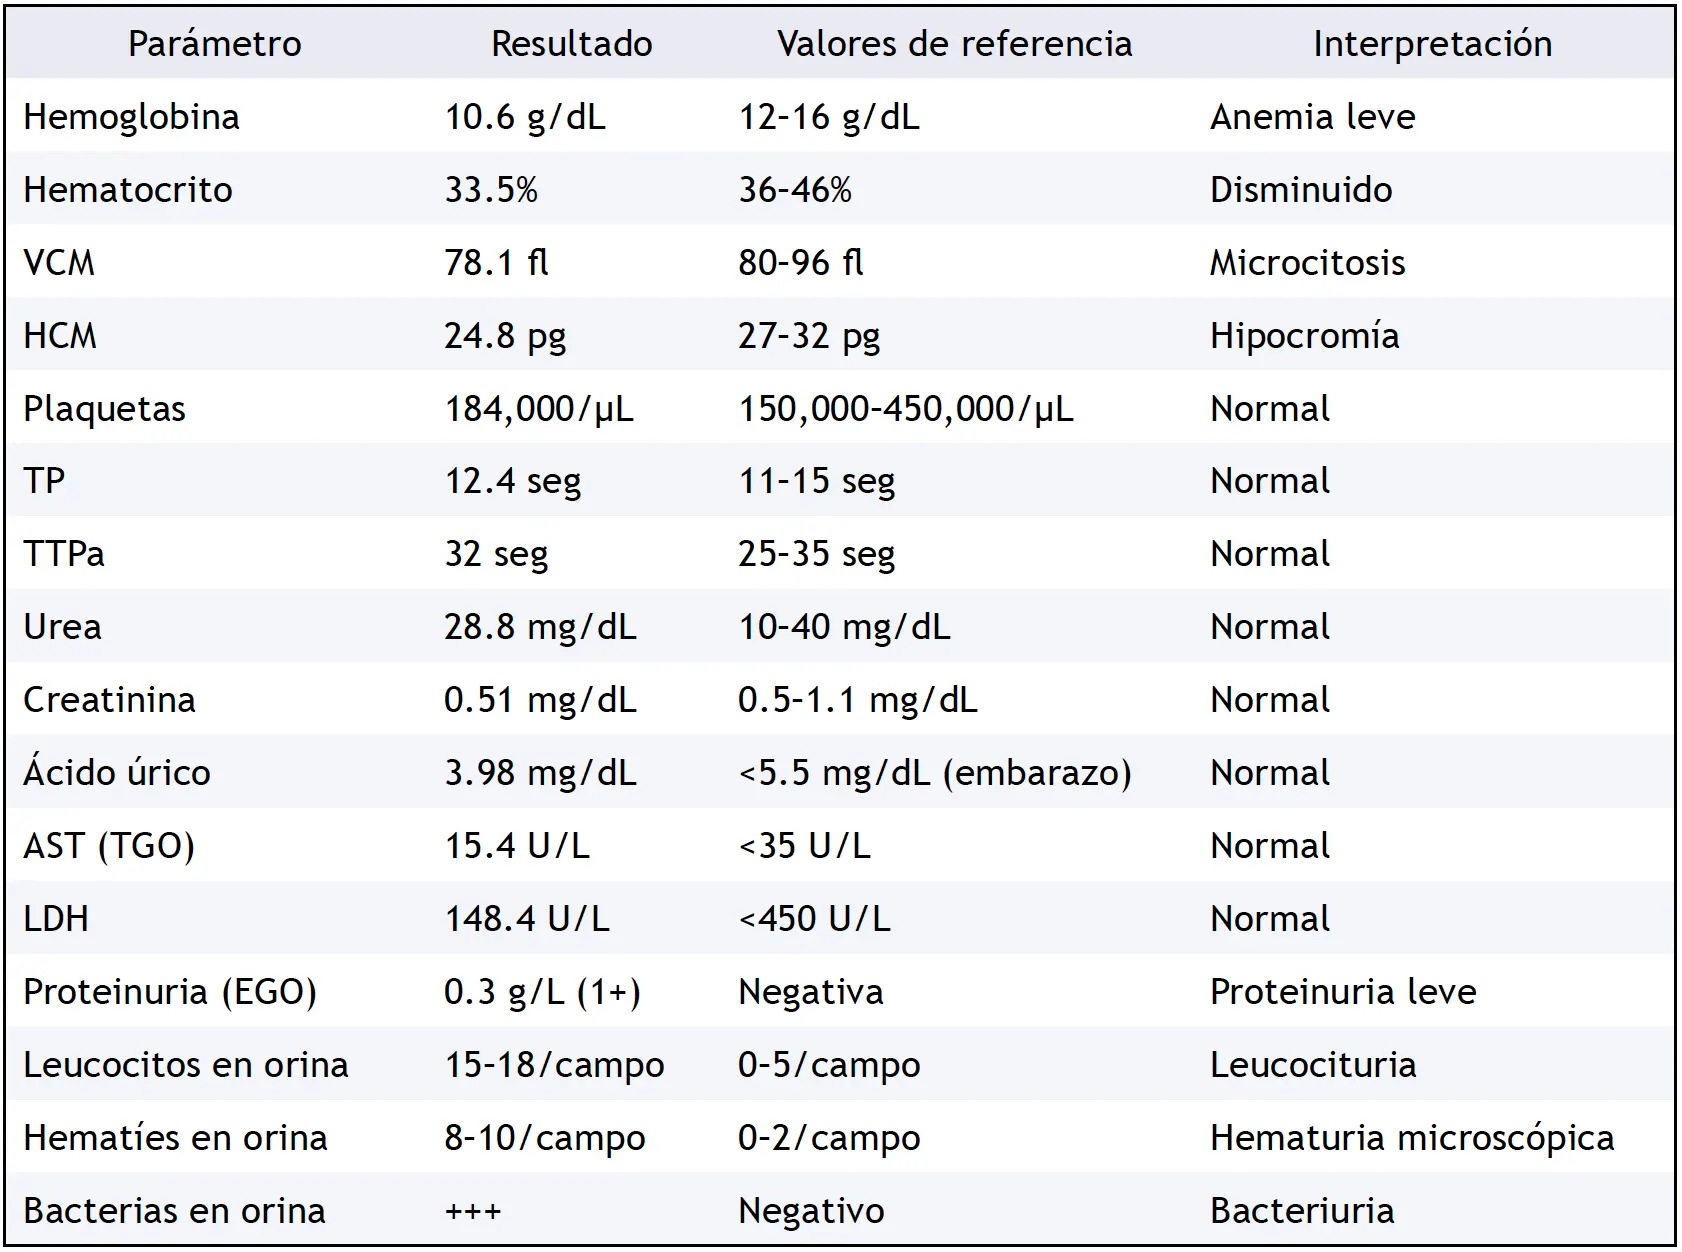The width and height of the screenshot is (1682, 1252).
Task: Select the Ácido úrico parameter label
Action: click(x=116, y=773)
